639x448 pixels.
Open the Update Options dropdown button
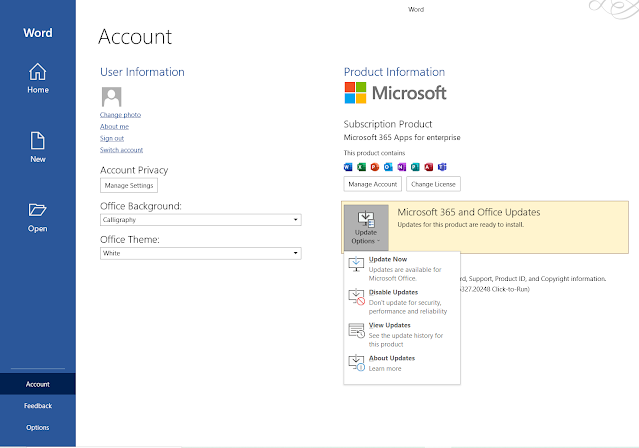[x=366, y=227]
